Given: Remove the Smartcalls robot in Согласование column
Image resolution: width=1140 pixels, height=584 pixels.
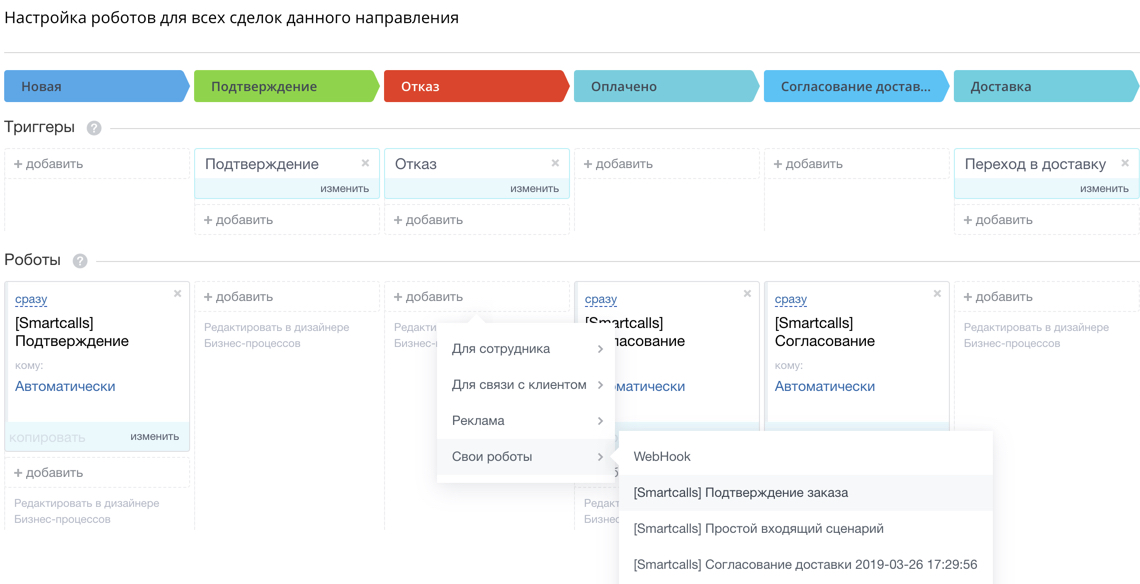Looking at the screenshot, I should point(937,294).
